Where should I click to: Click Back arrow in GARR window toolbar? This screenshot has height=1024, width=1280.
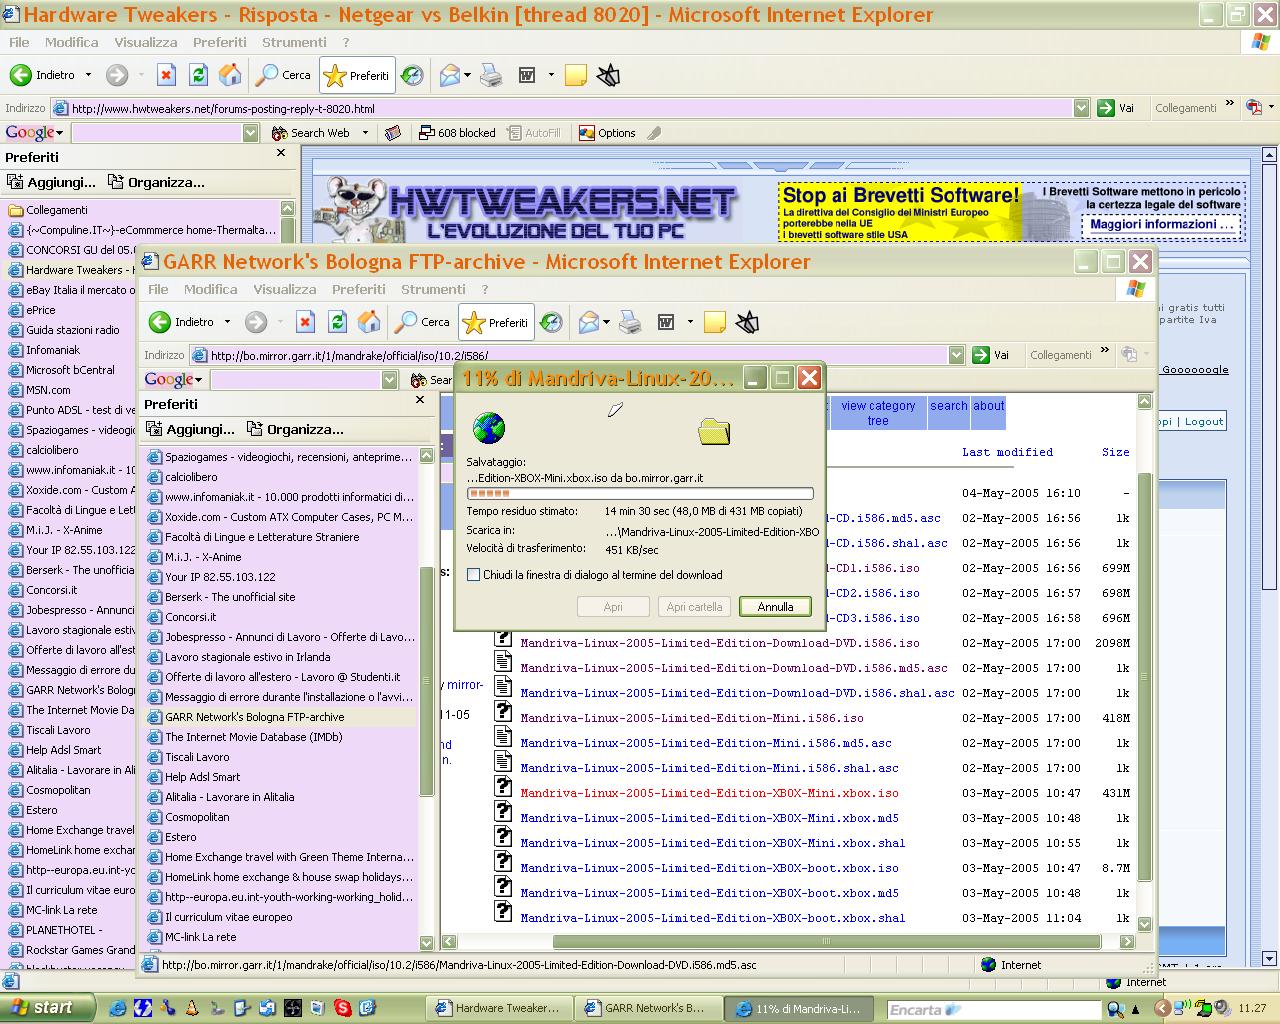pos(160,322)
